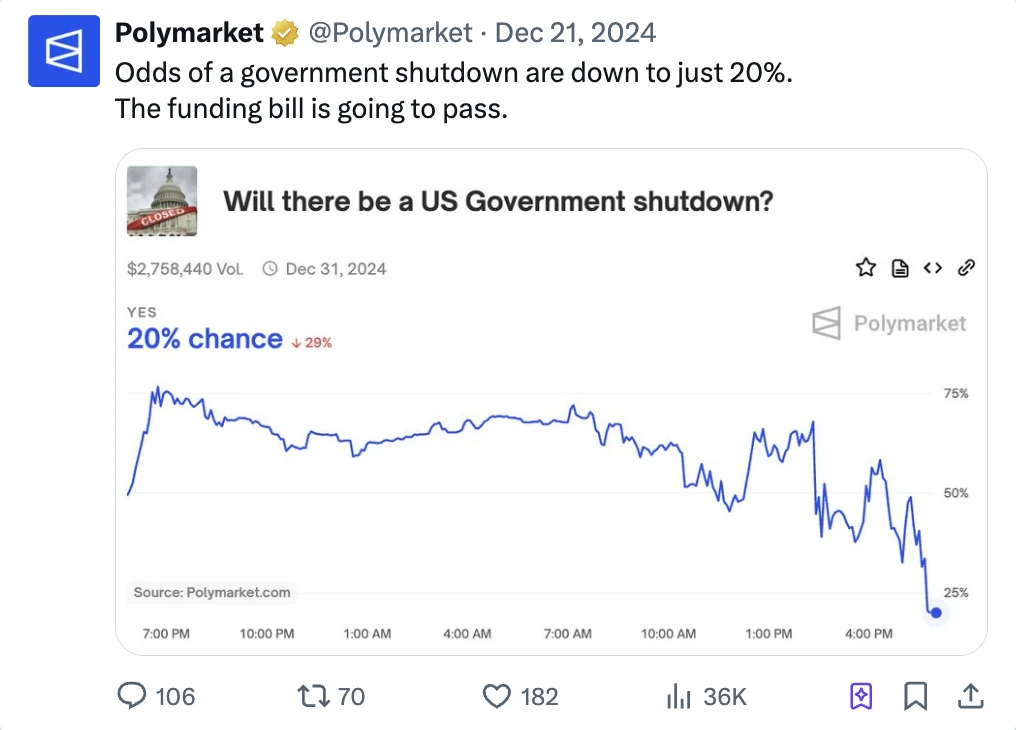Viewport: 1016px width, 730px height.
Task: Like the tweet with the heart icon
Action: (x=497, y=696)
